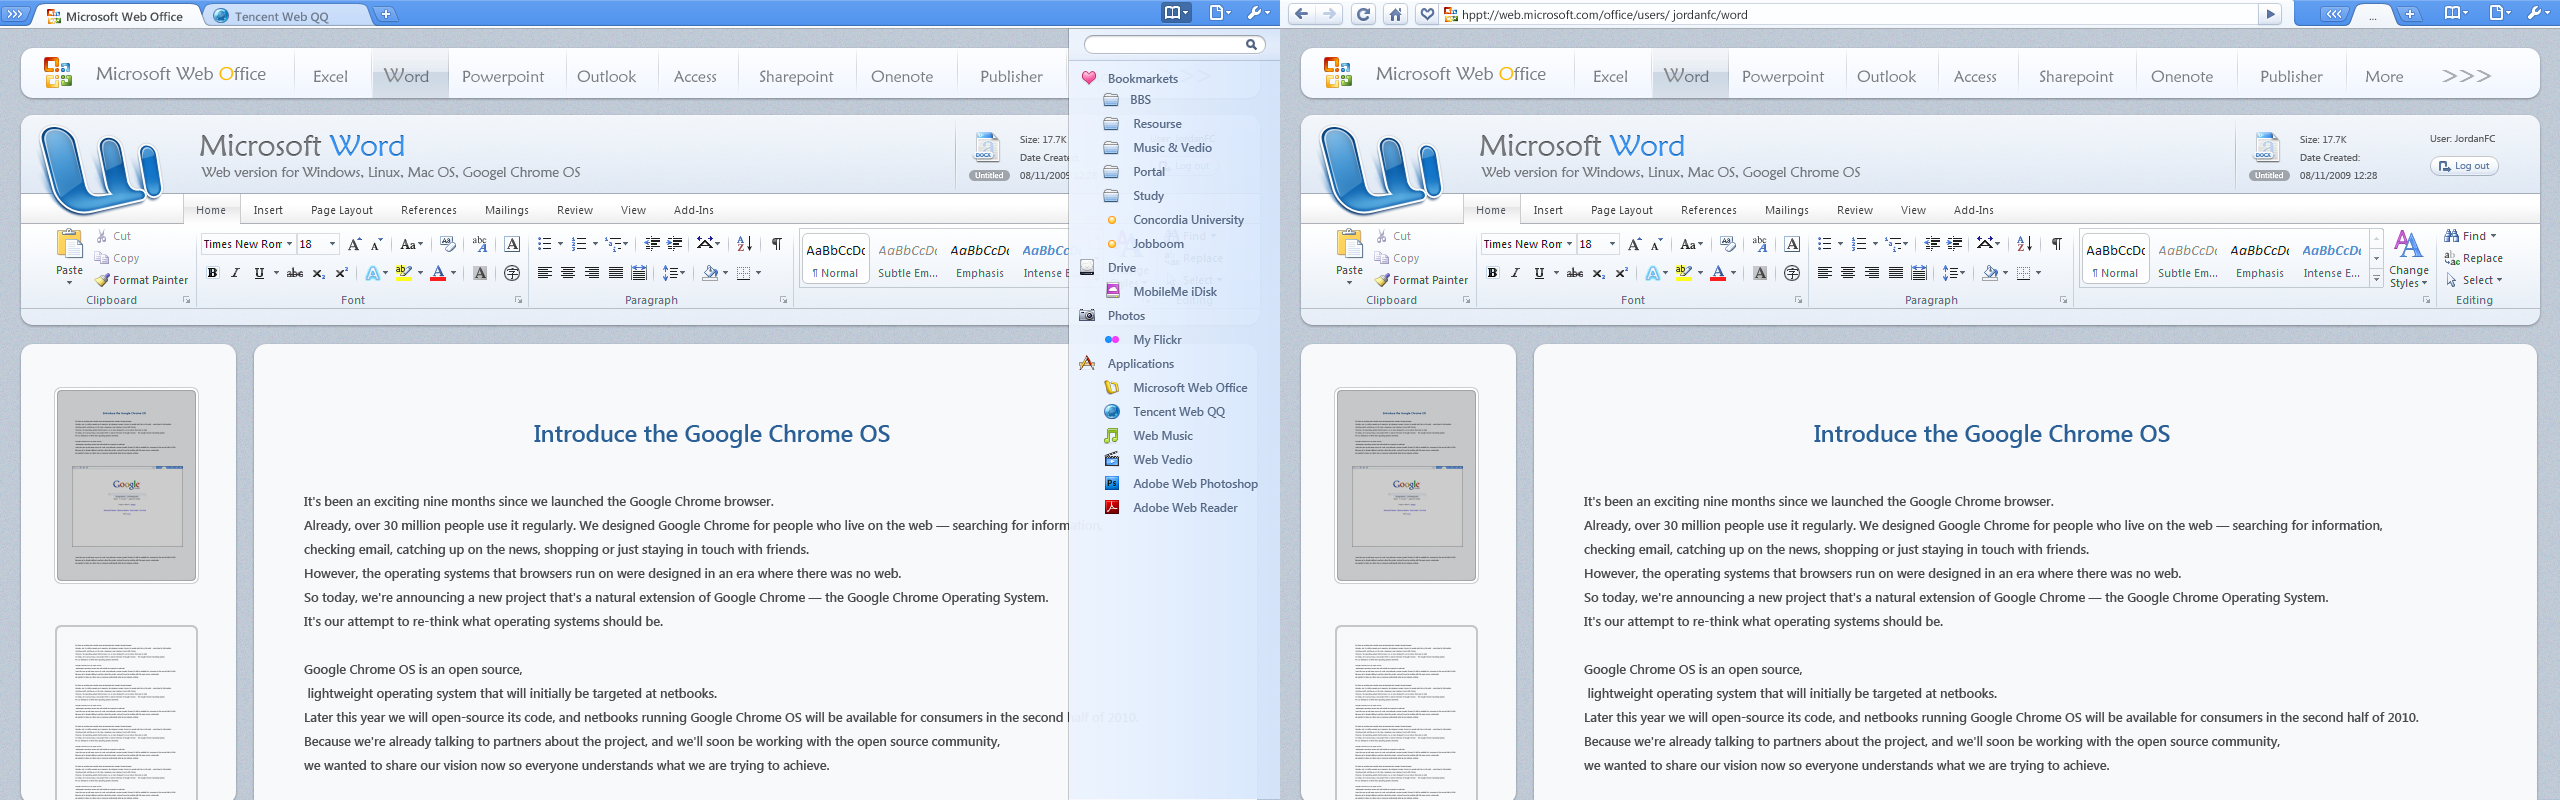2560x800 pixels.
Task: Click Increase Indent icon in left-hand window
Action: pos(675,244)
